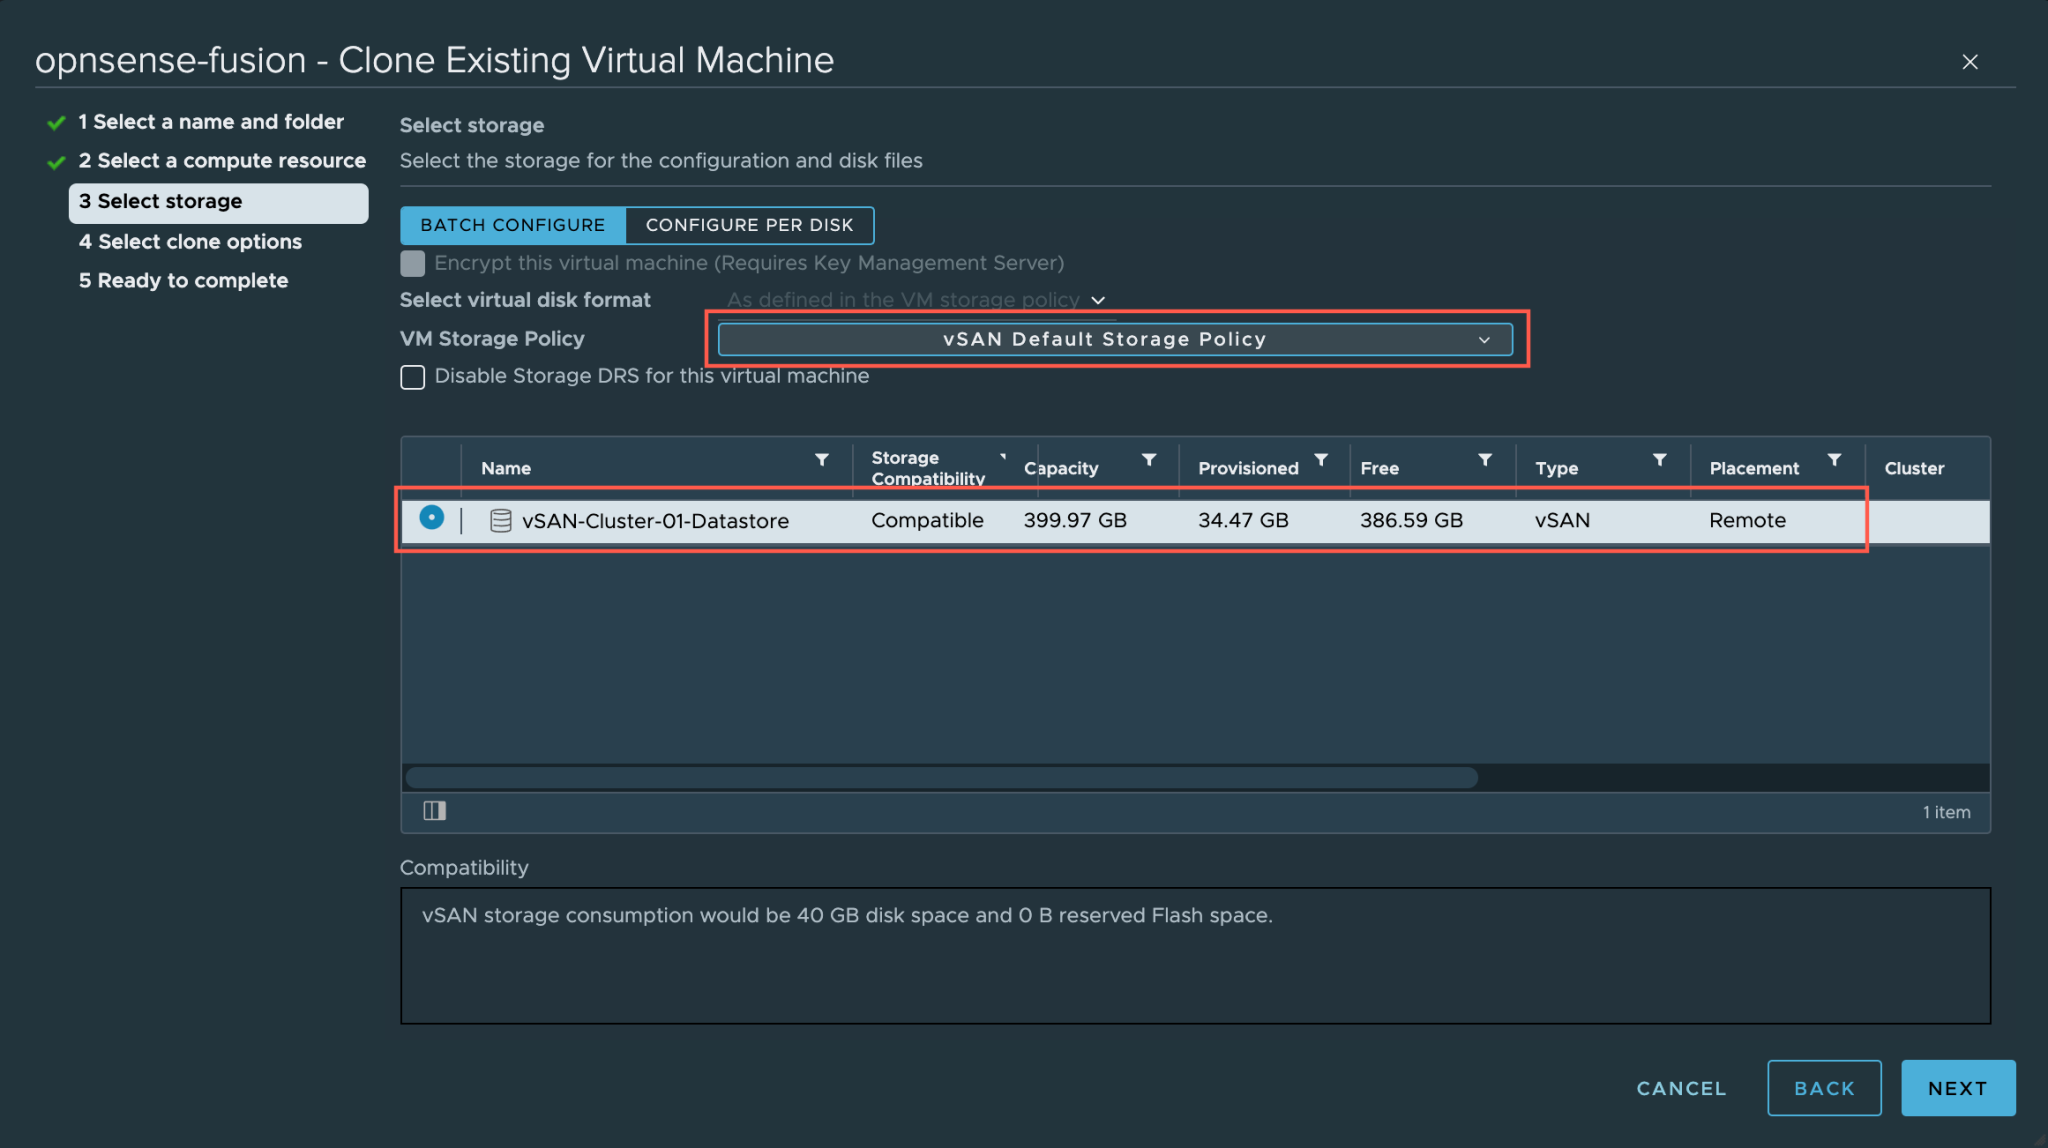Image resolution: width=2048 pixels, height=1148 pixels.
Task: Close the clone wizard dialog
Action: [1970, 62]
